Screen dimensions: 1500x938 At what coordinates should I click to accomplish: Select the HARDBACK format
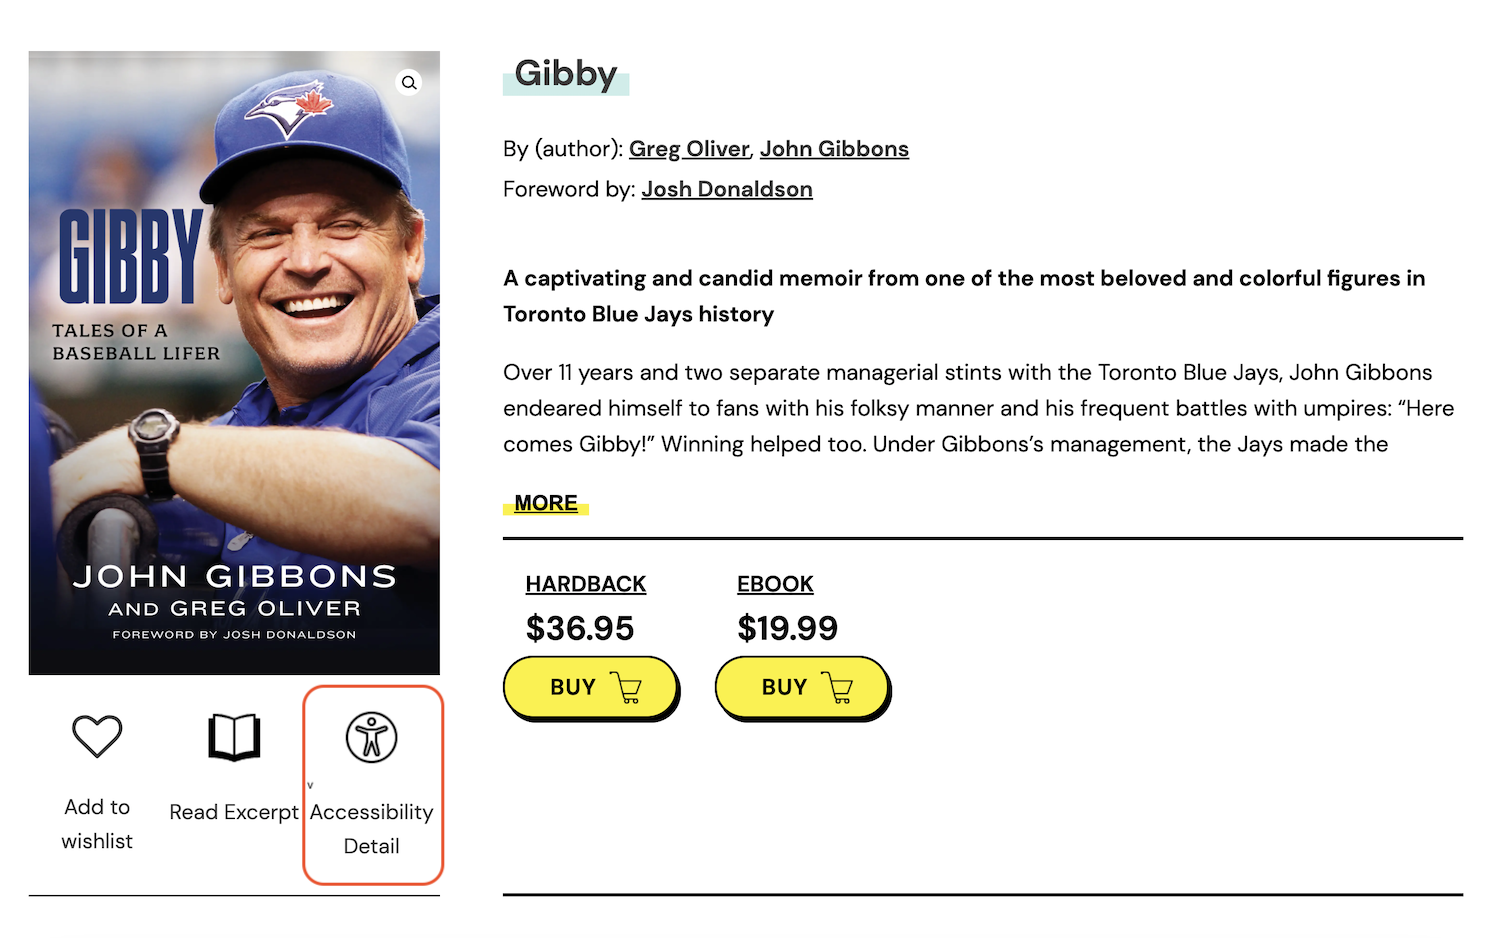[x=586, y=584]
